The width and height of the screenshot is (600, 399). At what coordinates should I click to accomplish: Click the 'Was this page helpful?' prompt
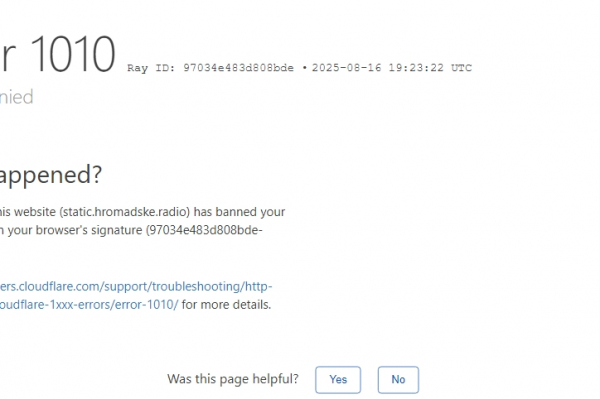pyautogui.click(x=233, y=379)
